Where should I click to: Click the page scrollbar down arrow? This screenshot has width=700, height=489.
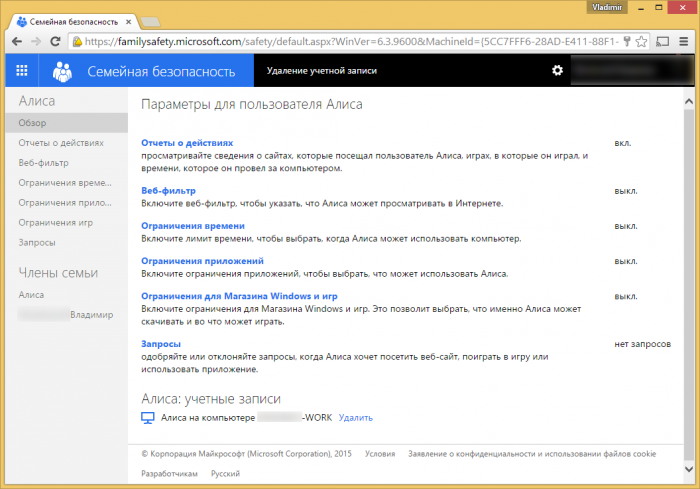click(x=688, y=469)
